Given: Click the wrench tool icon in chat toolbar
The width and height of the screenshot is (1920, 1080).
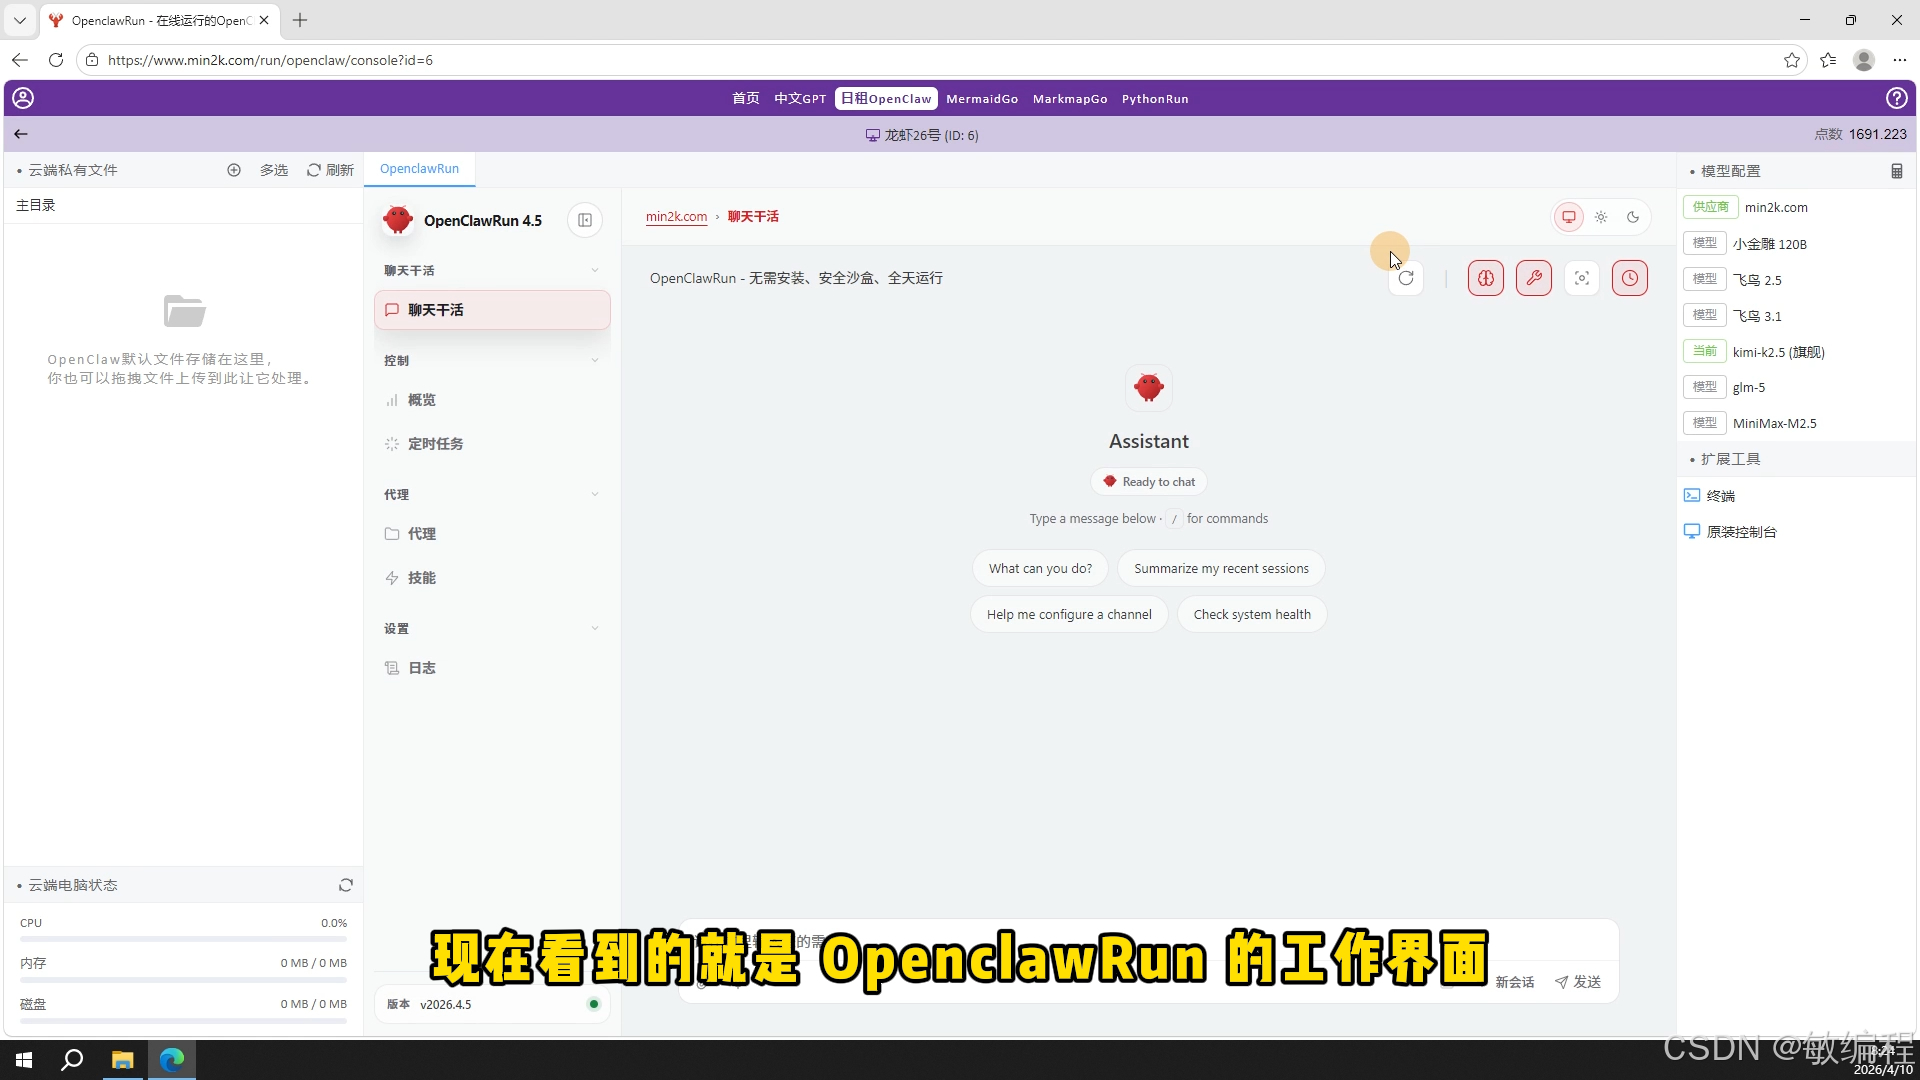Looking at the screenshot, I should (1533, 278).
